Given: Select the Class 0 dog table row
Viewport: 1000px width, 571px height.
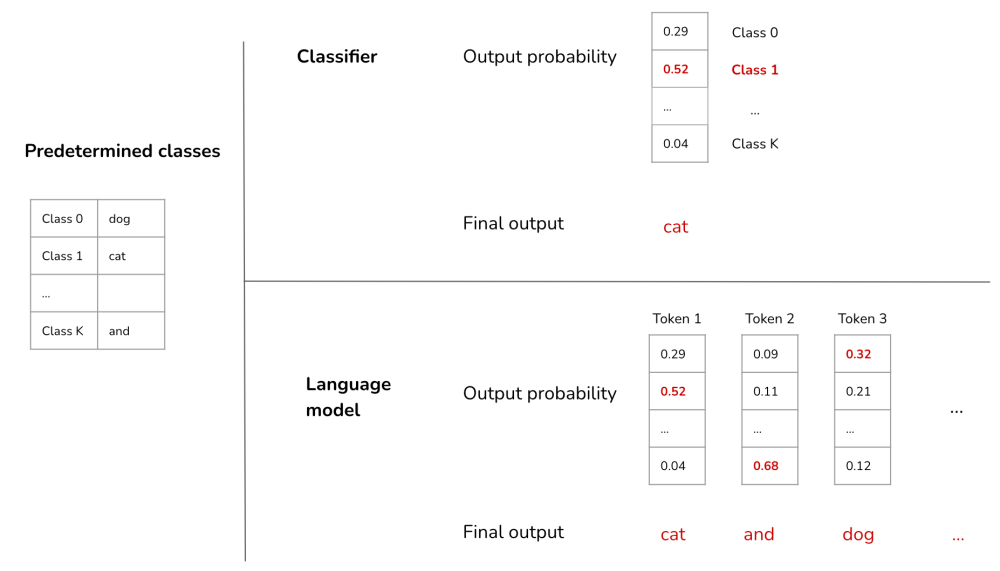Looking at the screenshot, I should pos(98,219).
